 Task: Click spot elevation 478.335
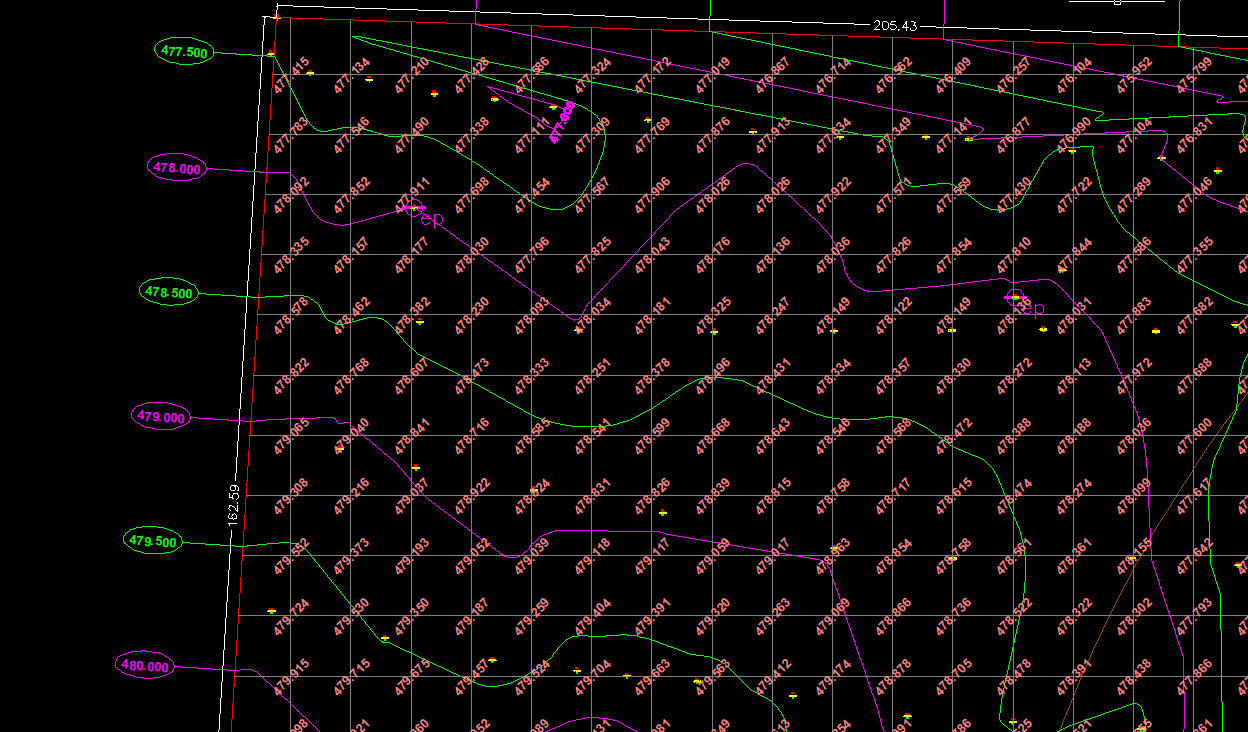coord(292,256)
